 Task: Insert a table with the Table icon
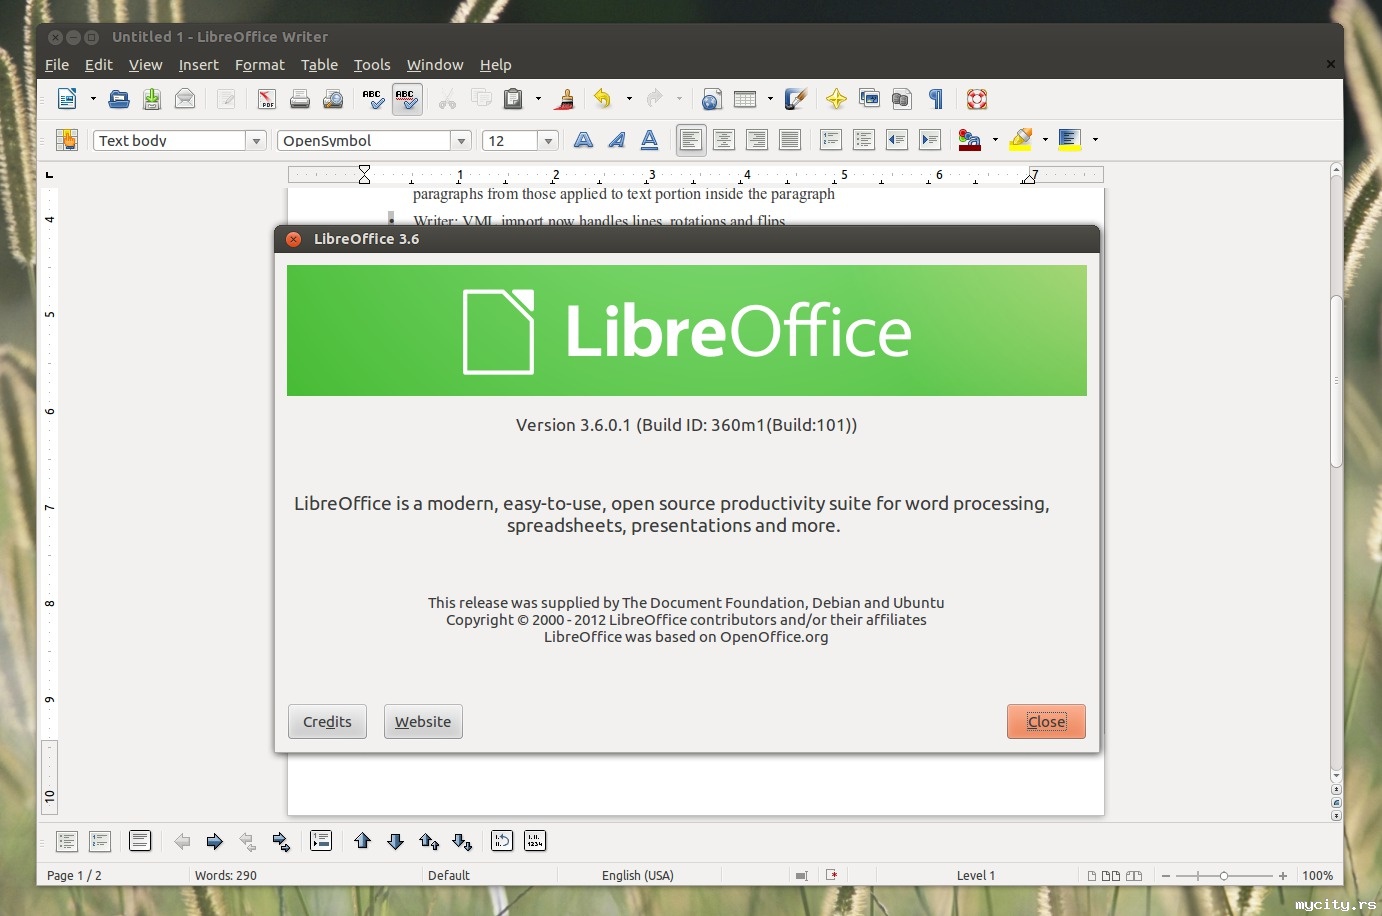tap(744, 98)
